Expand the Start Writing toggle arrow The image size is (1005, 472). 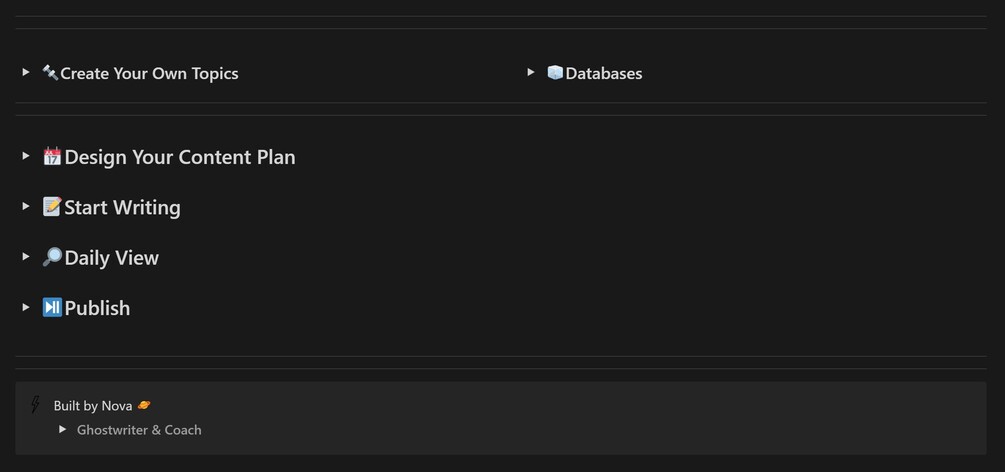click(x=26, y=206)
